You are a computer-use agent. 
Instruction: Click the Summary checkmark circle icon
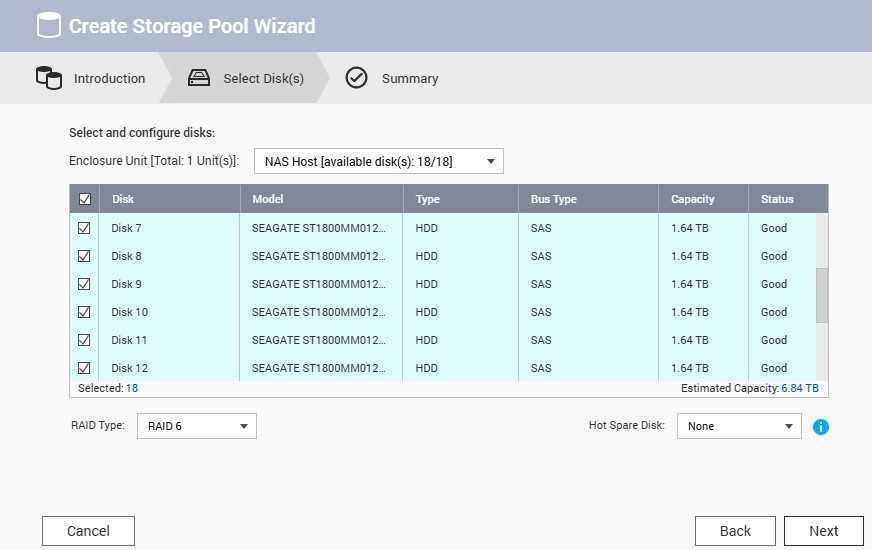356,78
